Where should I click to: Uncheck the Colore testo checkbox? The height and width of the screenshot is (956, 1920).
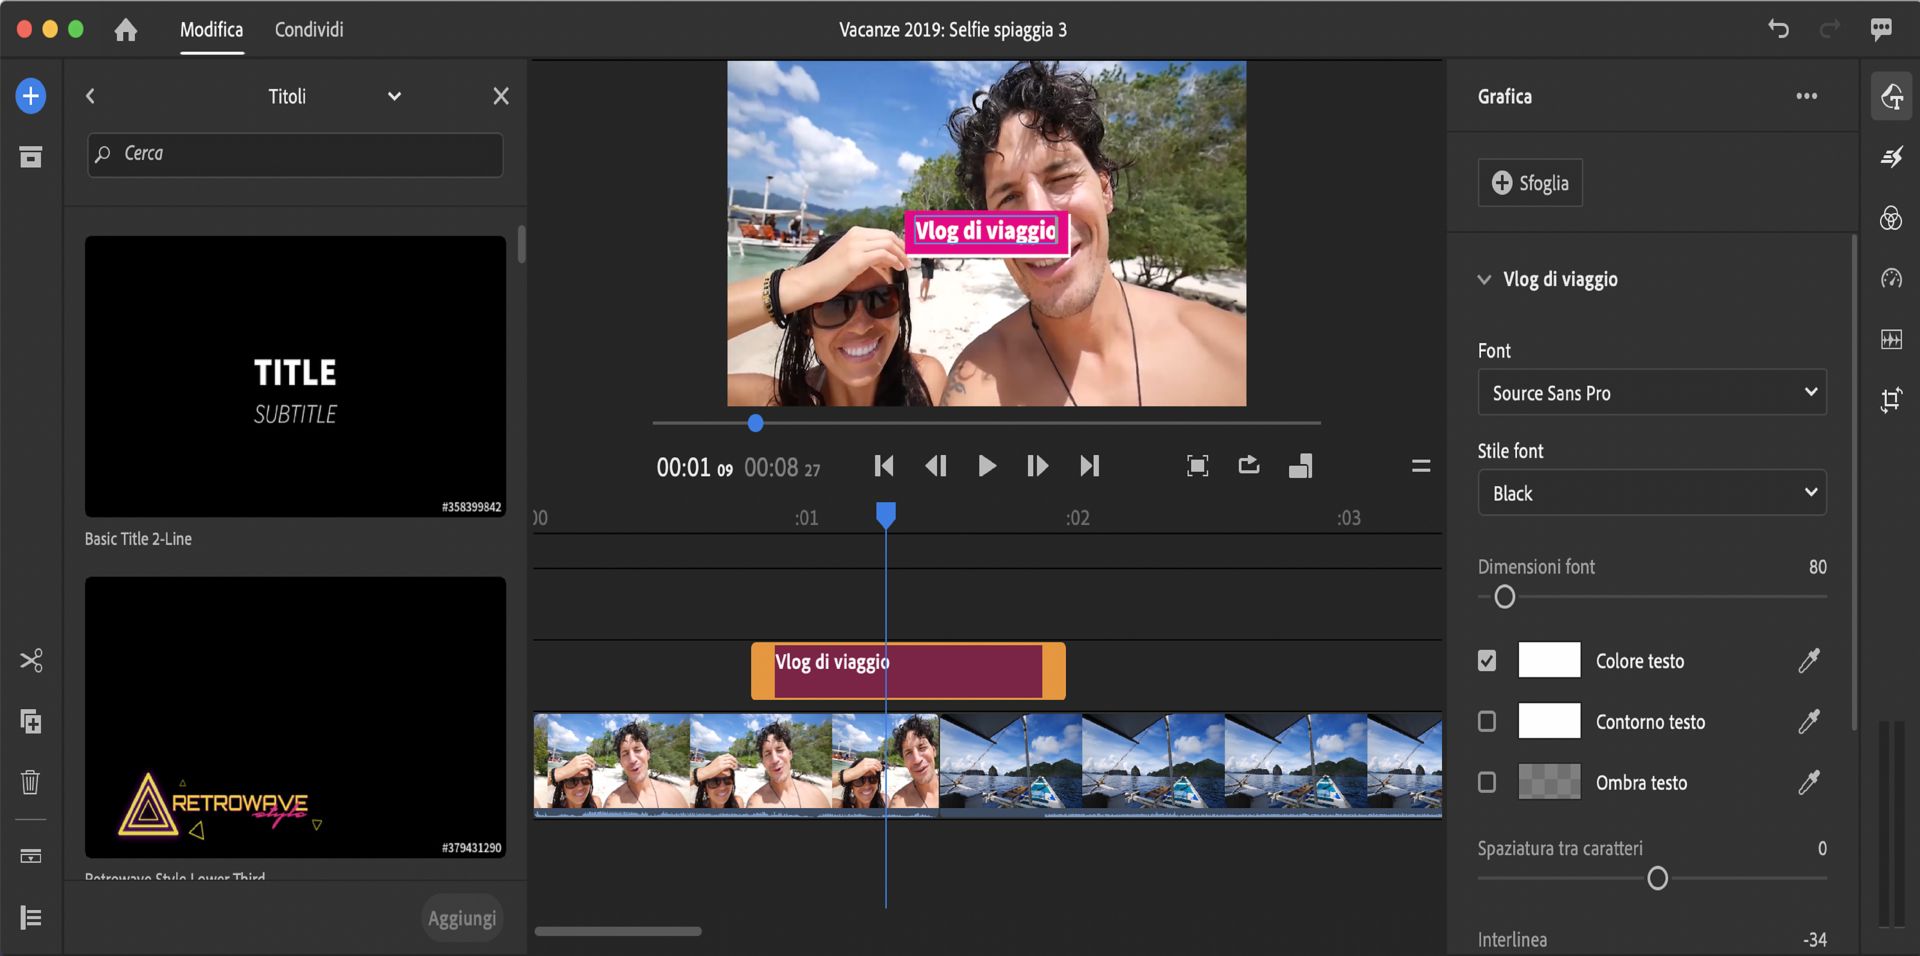(1487, 660)
